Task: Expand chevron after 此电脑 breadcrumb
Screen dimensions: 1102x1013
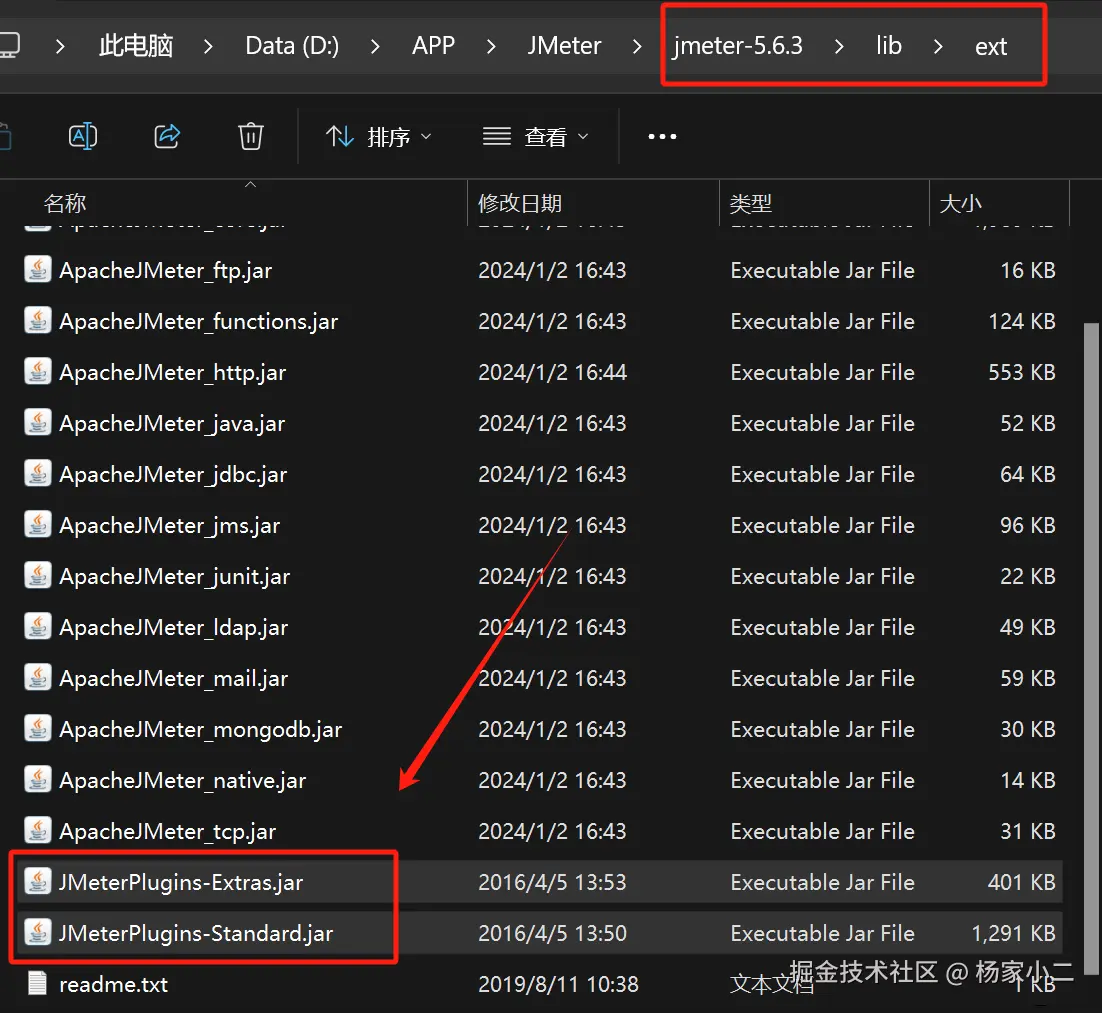Action: point(208,46)
